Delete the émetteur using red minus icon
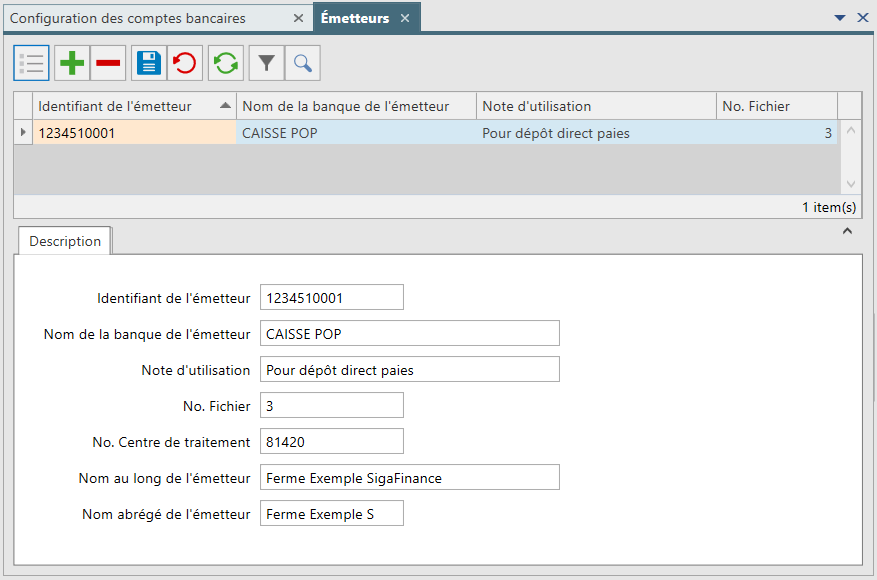 pos(108,63)
